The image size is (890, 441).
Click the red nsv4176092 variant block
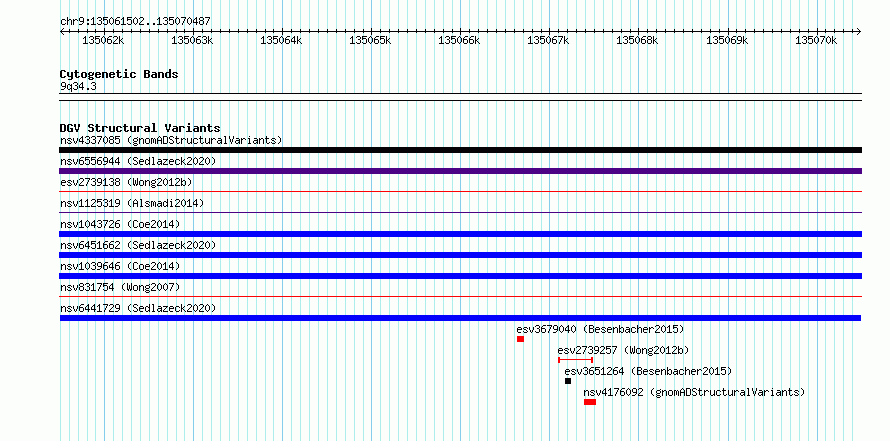(x=590, y=402)
